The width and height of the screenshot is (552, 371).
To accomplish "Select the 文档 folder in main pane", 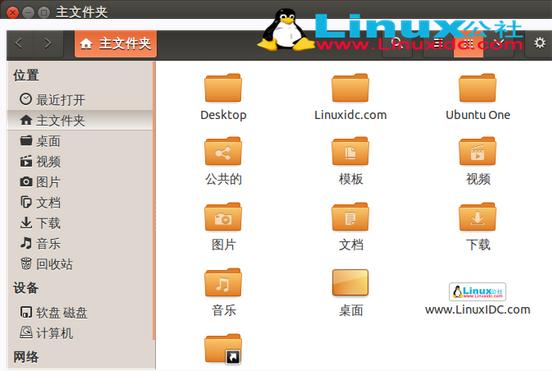I will 350,227.
